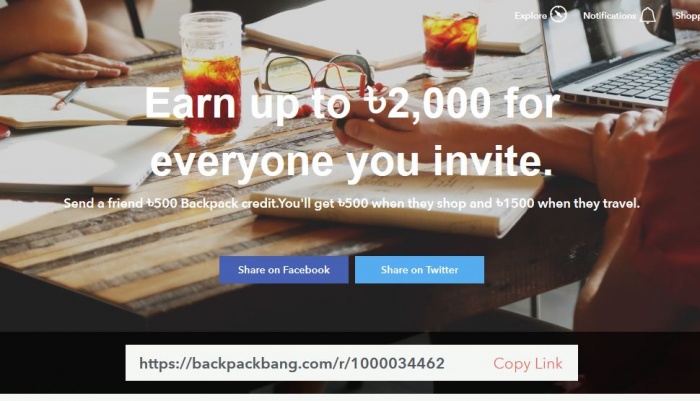Screen dimensions: 700x401
Task: Open the partially visible Shopping menu item
Action: 688,16
